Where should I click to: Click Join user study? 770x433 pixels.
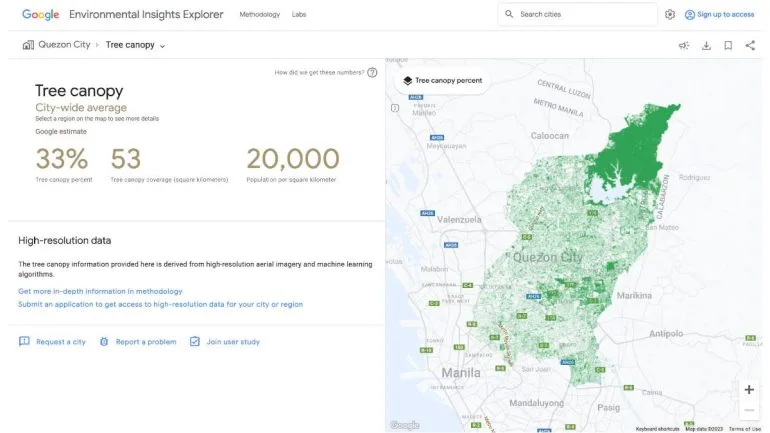(x=233, y=342)
